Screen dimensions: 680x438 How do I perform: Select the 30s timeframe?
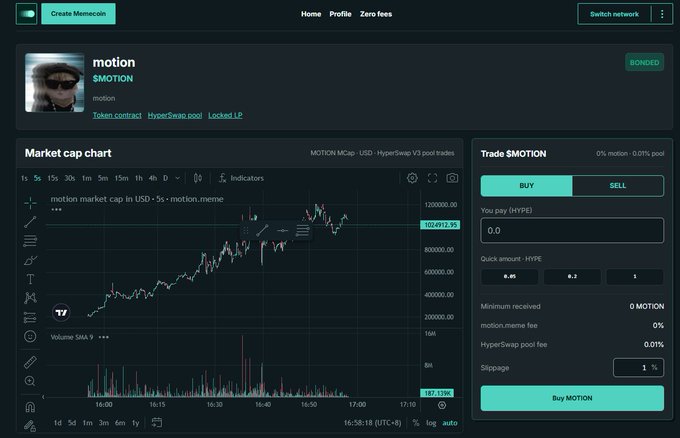click(x=69, y=178)
